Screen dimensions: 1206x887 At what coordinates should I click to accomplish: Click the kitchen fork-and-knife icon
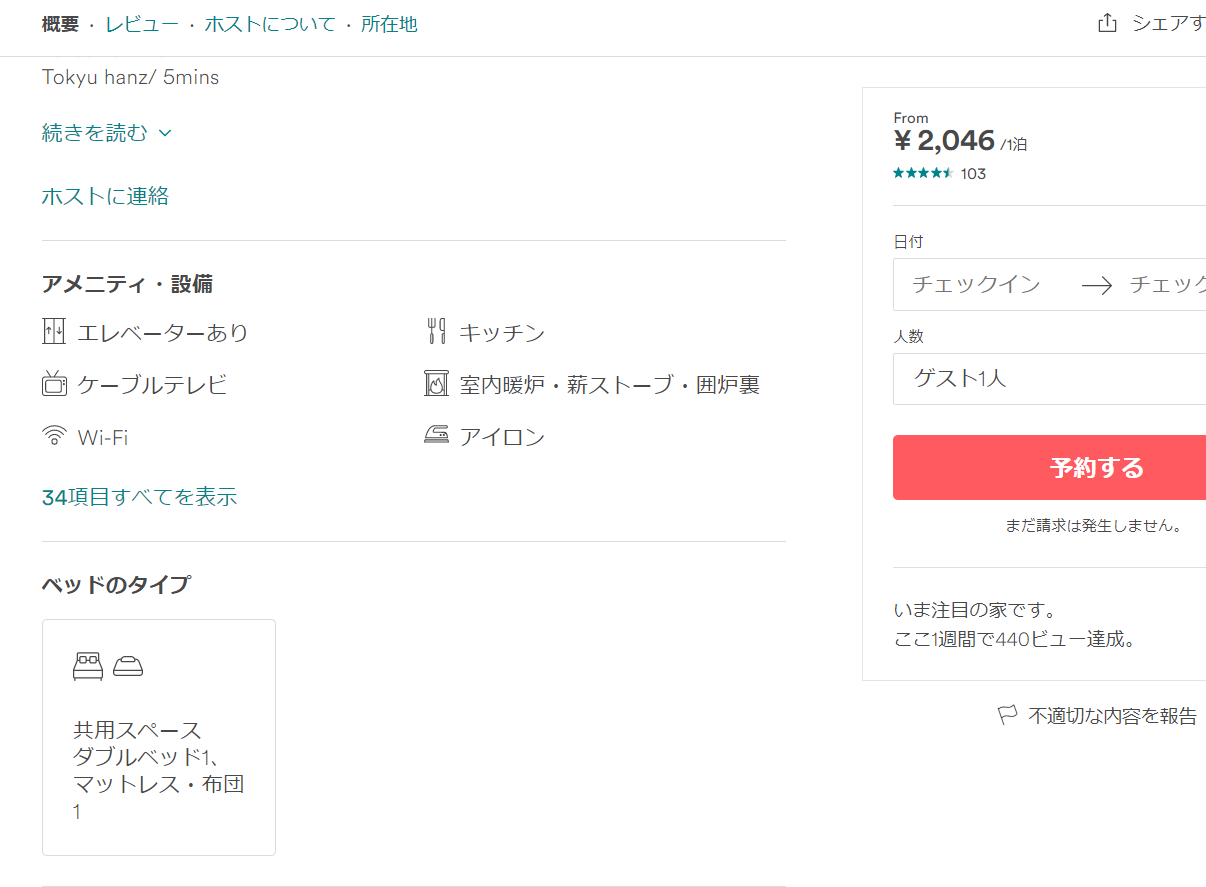click(436, 332)
